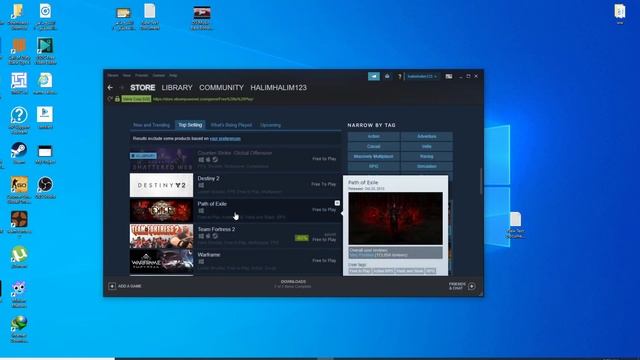The image size is (640, 360).
Task: Click the Path of Exile preview screenshot in popup
Action: pyautogui.click(x=395, y=218)
